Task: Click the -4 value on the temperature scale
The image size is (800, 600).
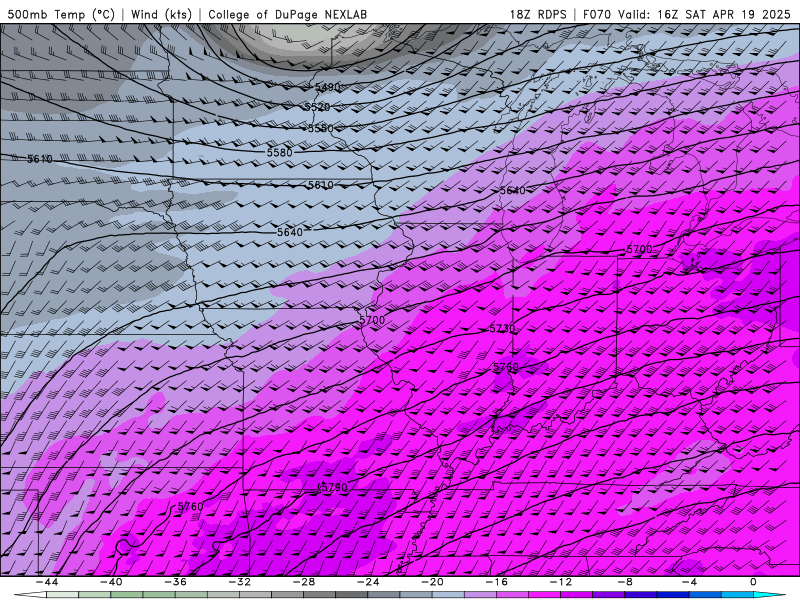Action: coord(689,582)
